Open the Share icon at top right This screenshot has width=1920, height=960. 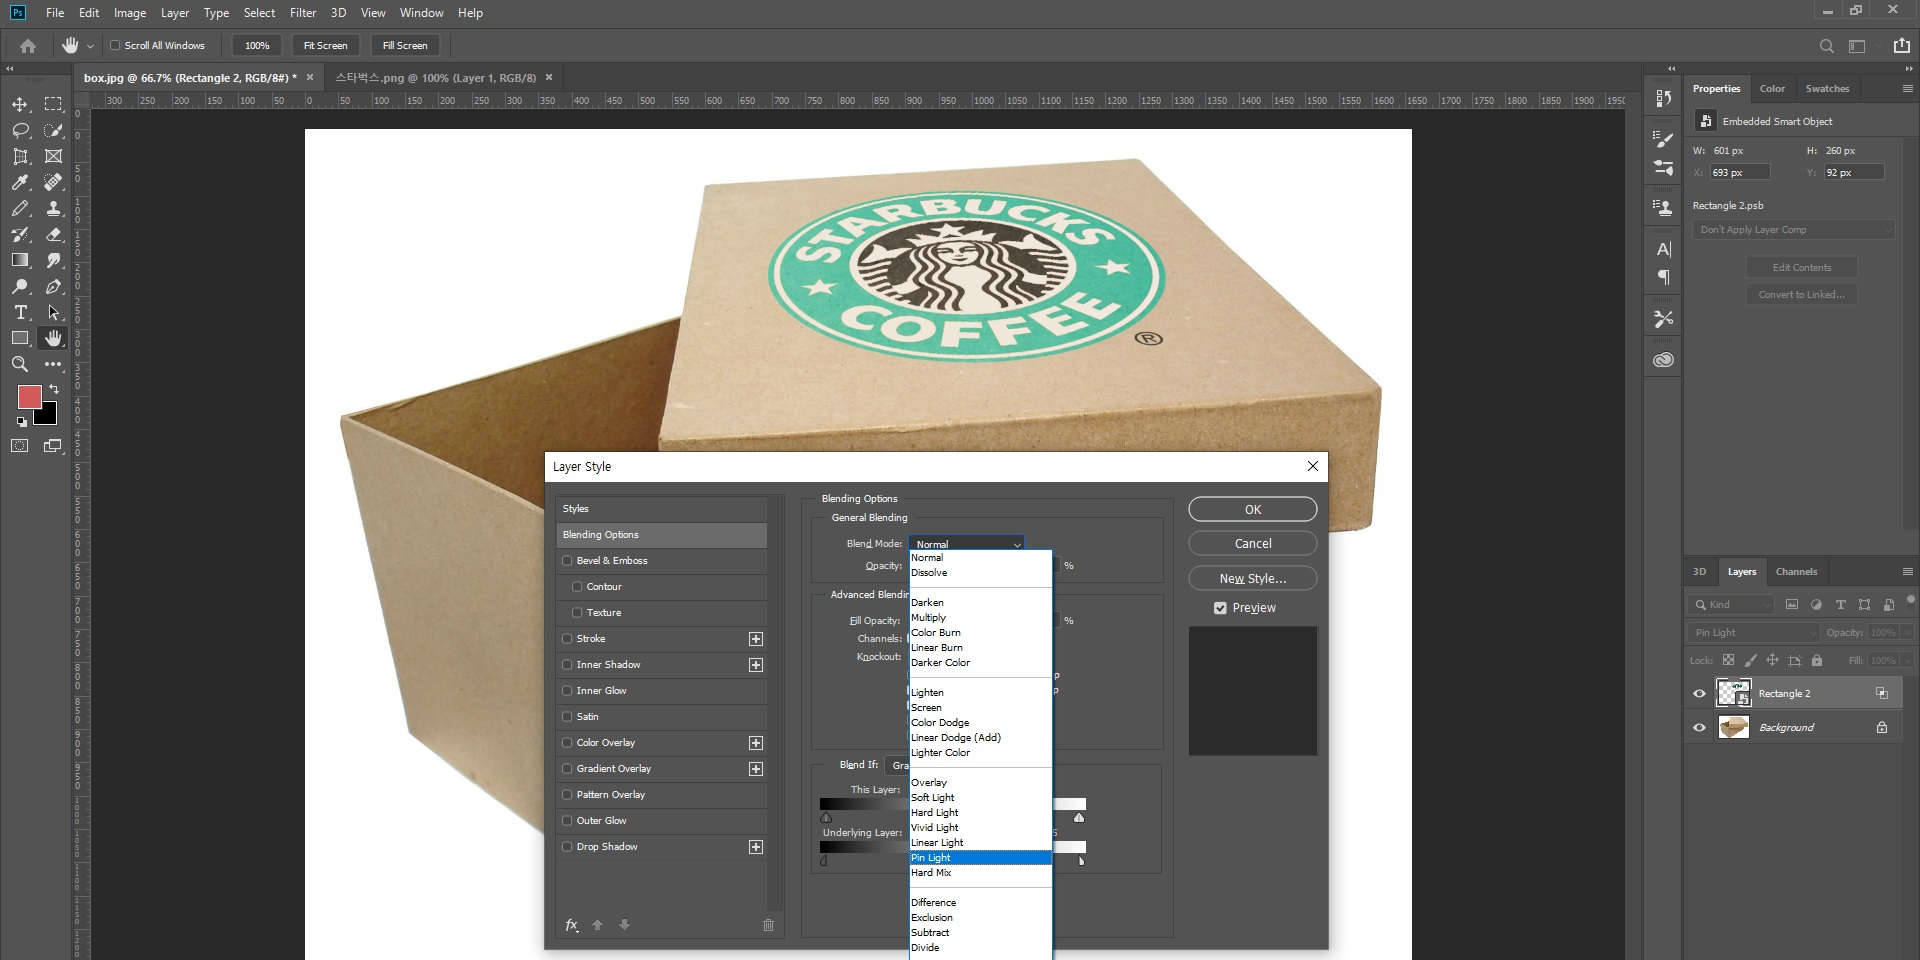1901,45
